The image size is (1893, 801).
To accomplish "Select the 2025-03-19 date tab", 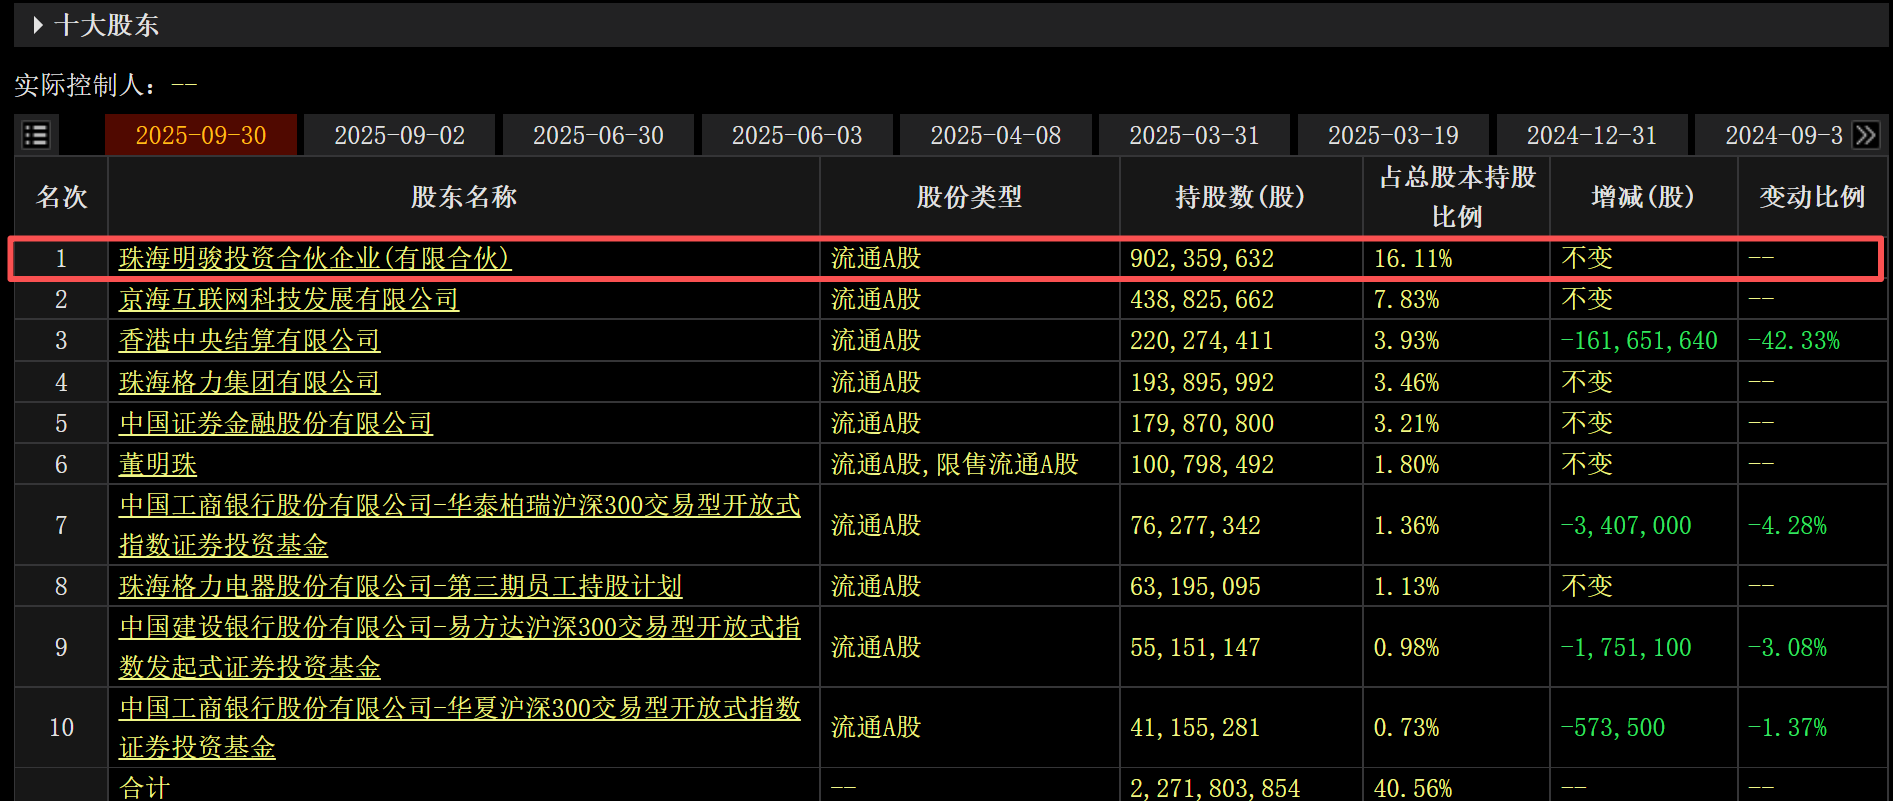I will pyautogui.click(x=1393, y=135).
